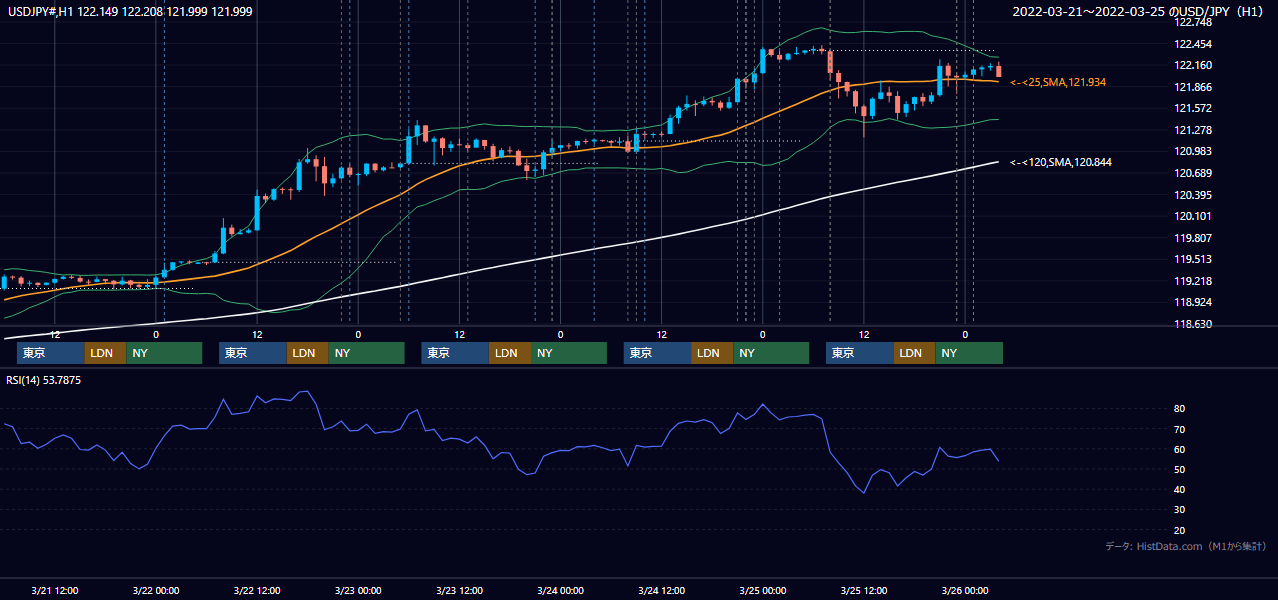
Task: Select the NY session block for 3/22
Action: click(x=366, y=353)
